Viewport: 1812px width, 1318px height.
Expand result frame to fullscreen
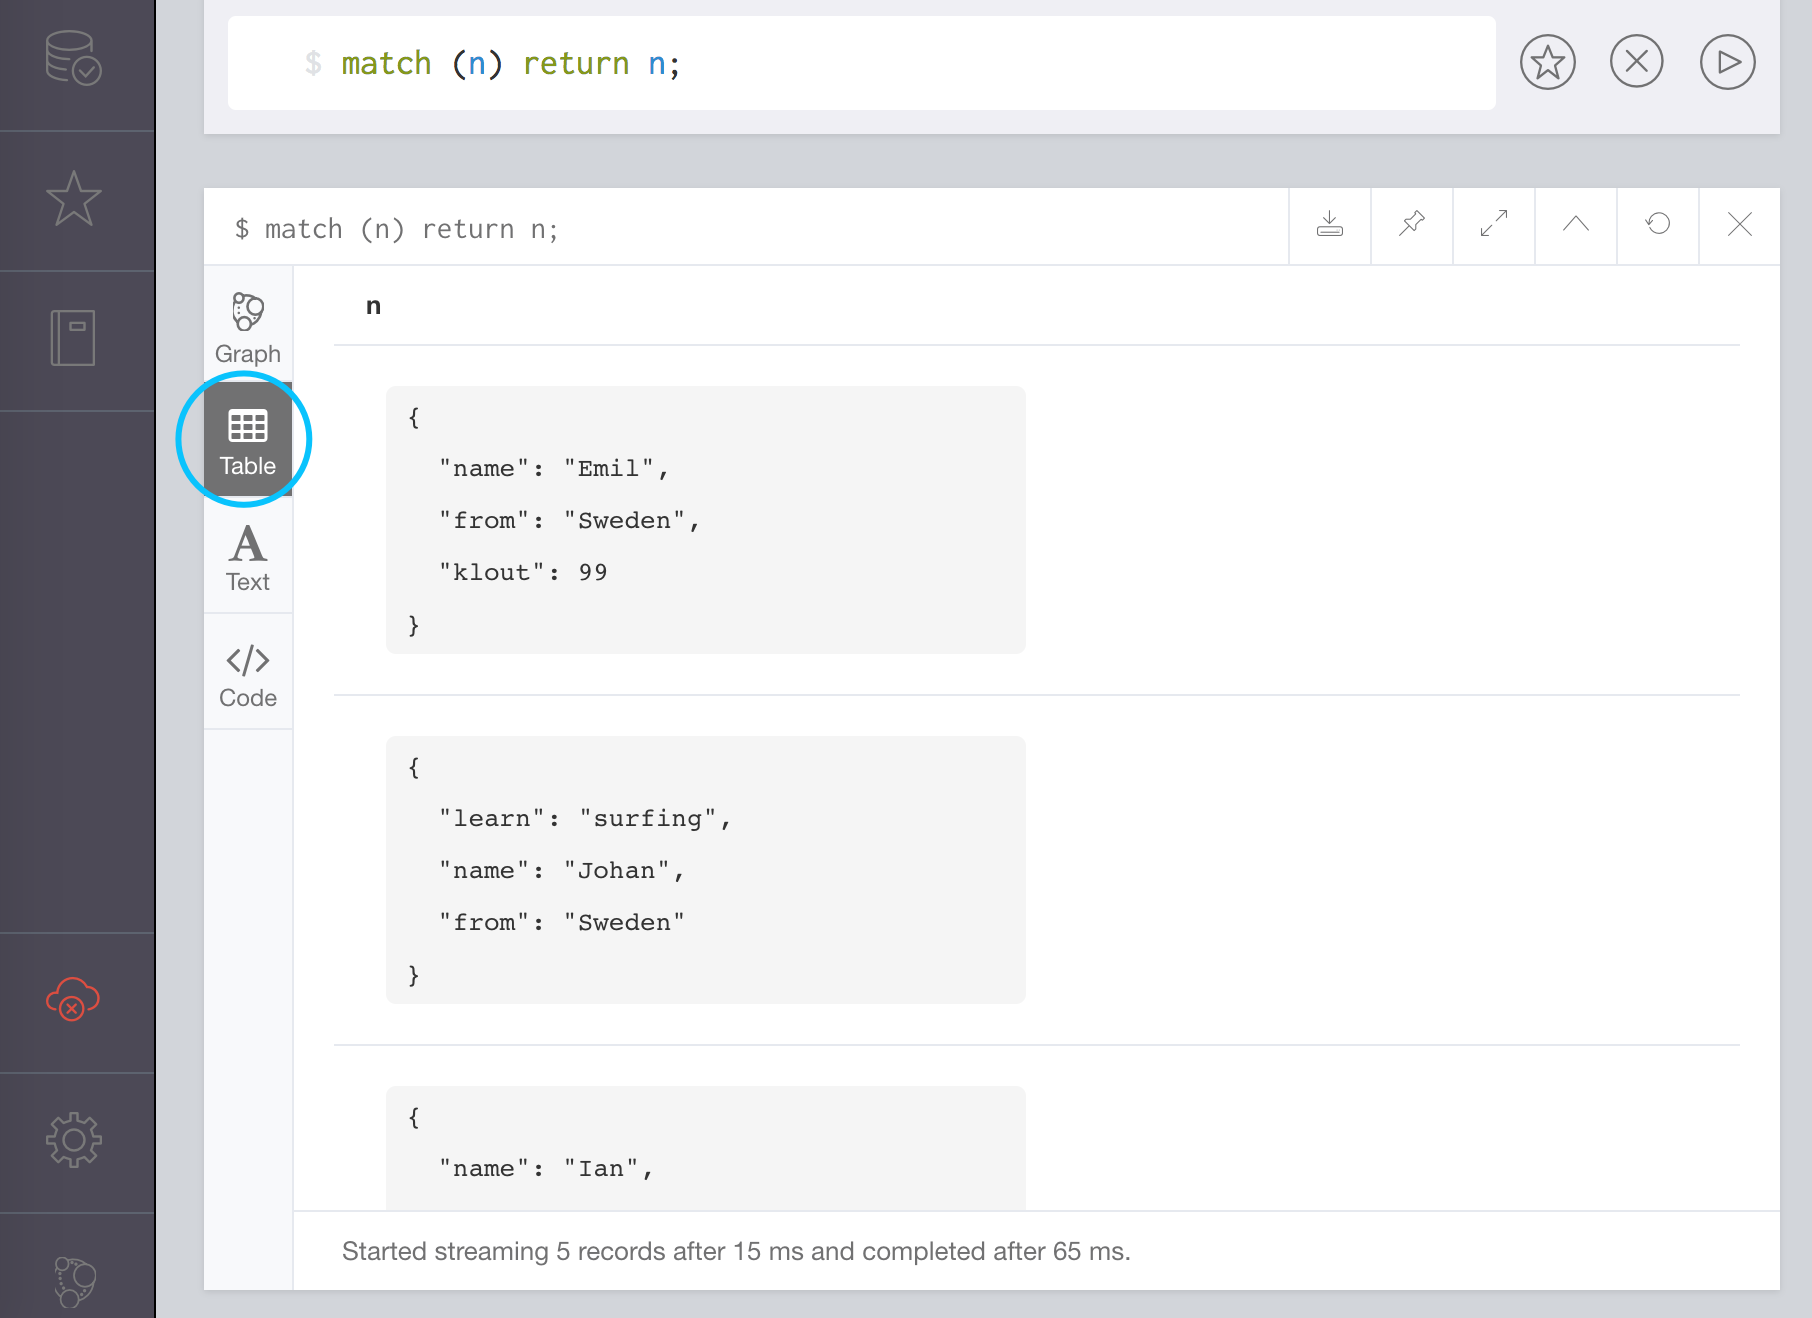1494,225
